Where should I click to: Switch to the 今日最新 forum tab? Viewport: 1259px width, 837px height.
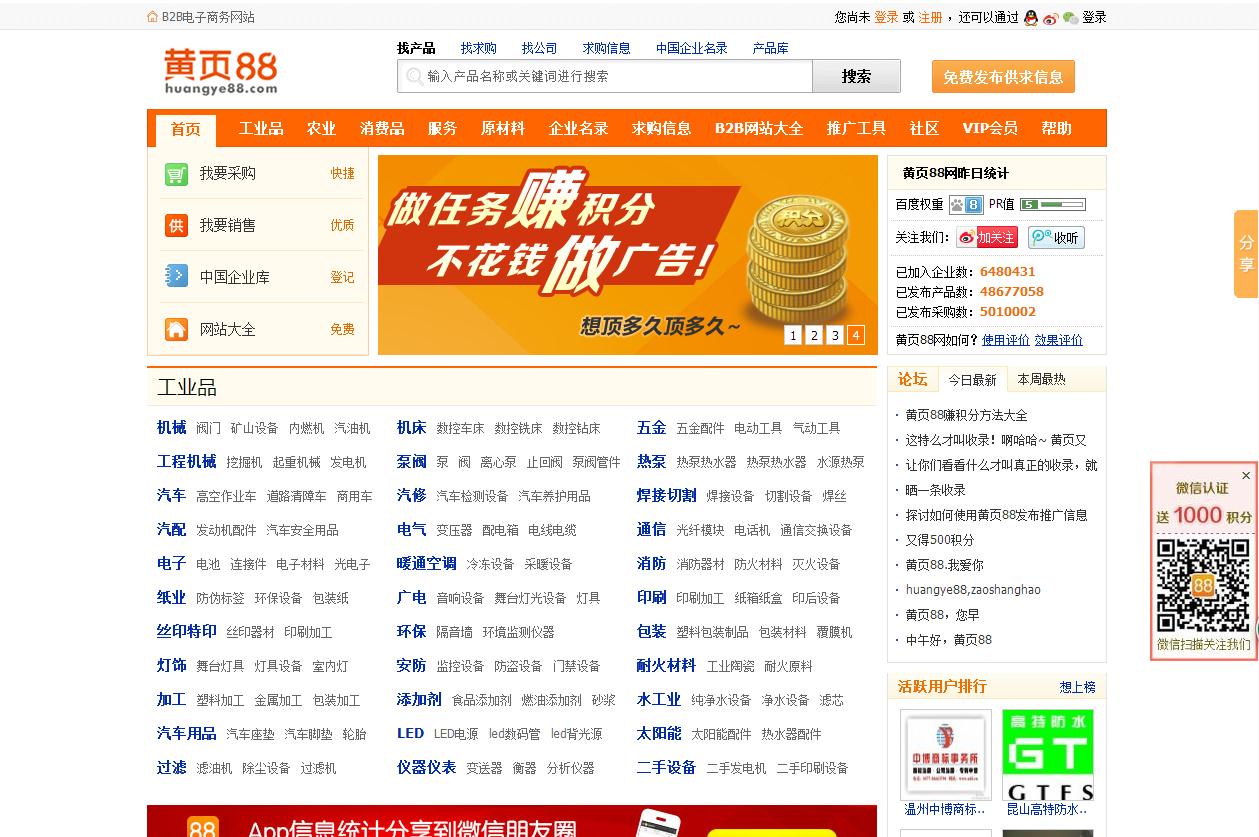tap(972, 380)
